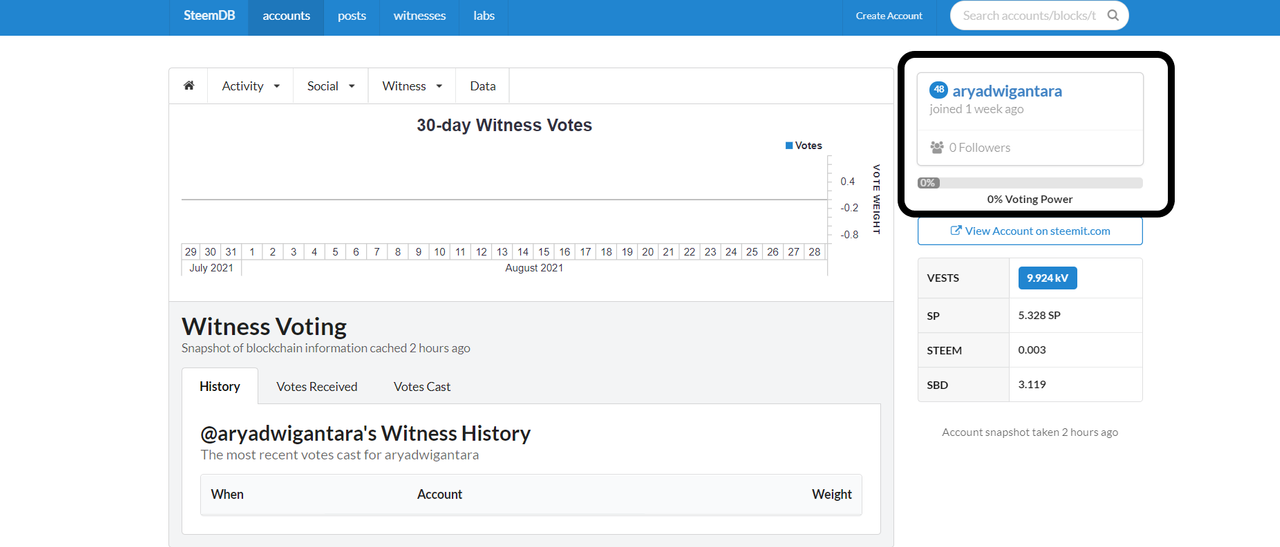Focus the search accounts input field
Viewport: 1280px width, 547px height.
point(1028,16)
